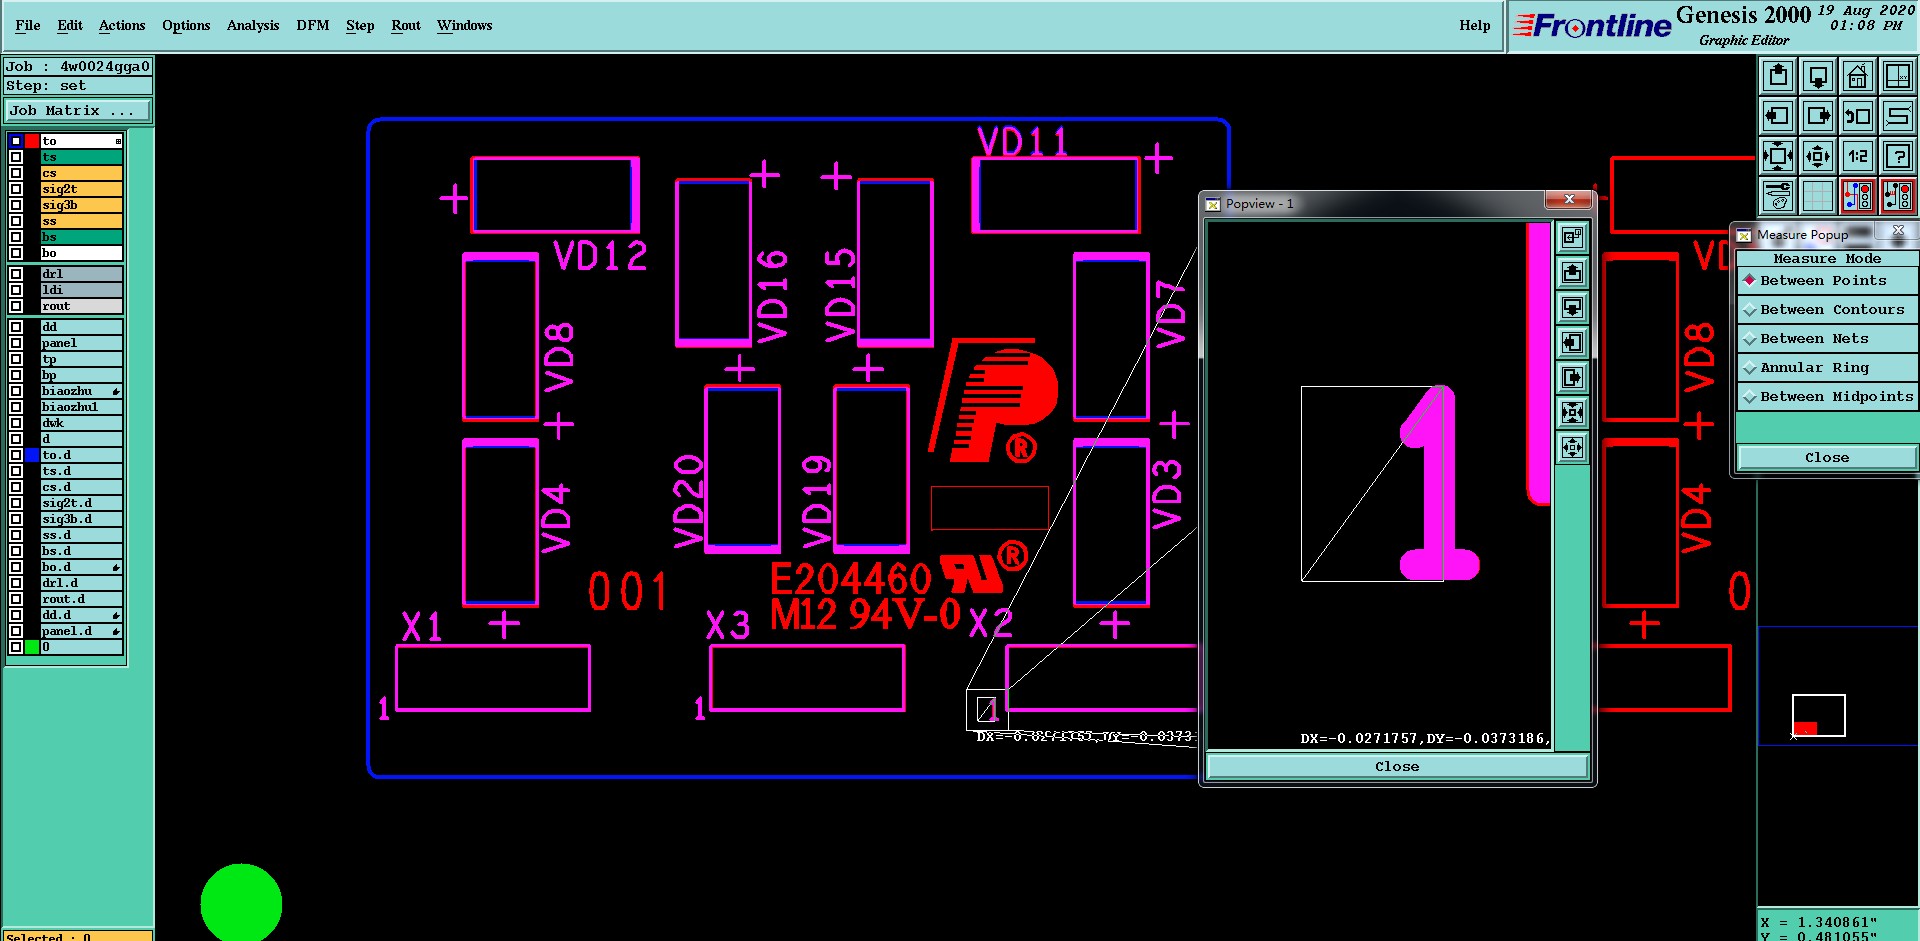Click the 1:2 scale icon
Viewport: 1920px width, 941px height.
[x=1858, y=156]
